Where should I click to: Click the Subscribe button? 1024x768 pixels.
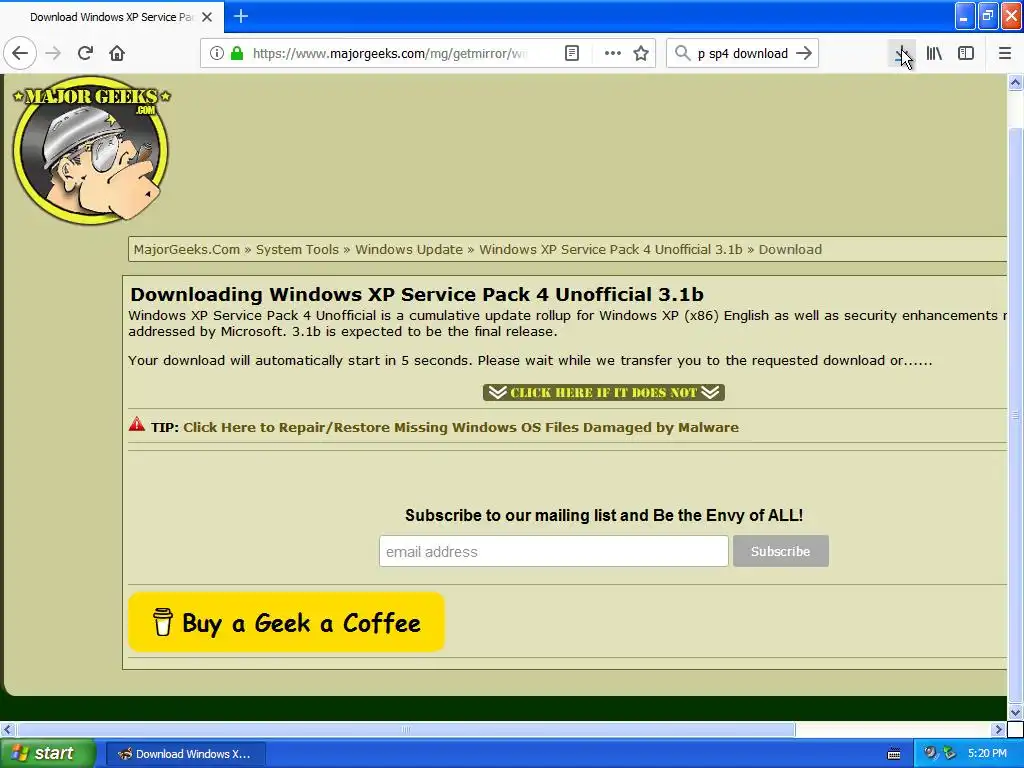780,551
